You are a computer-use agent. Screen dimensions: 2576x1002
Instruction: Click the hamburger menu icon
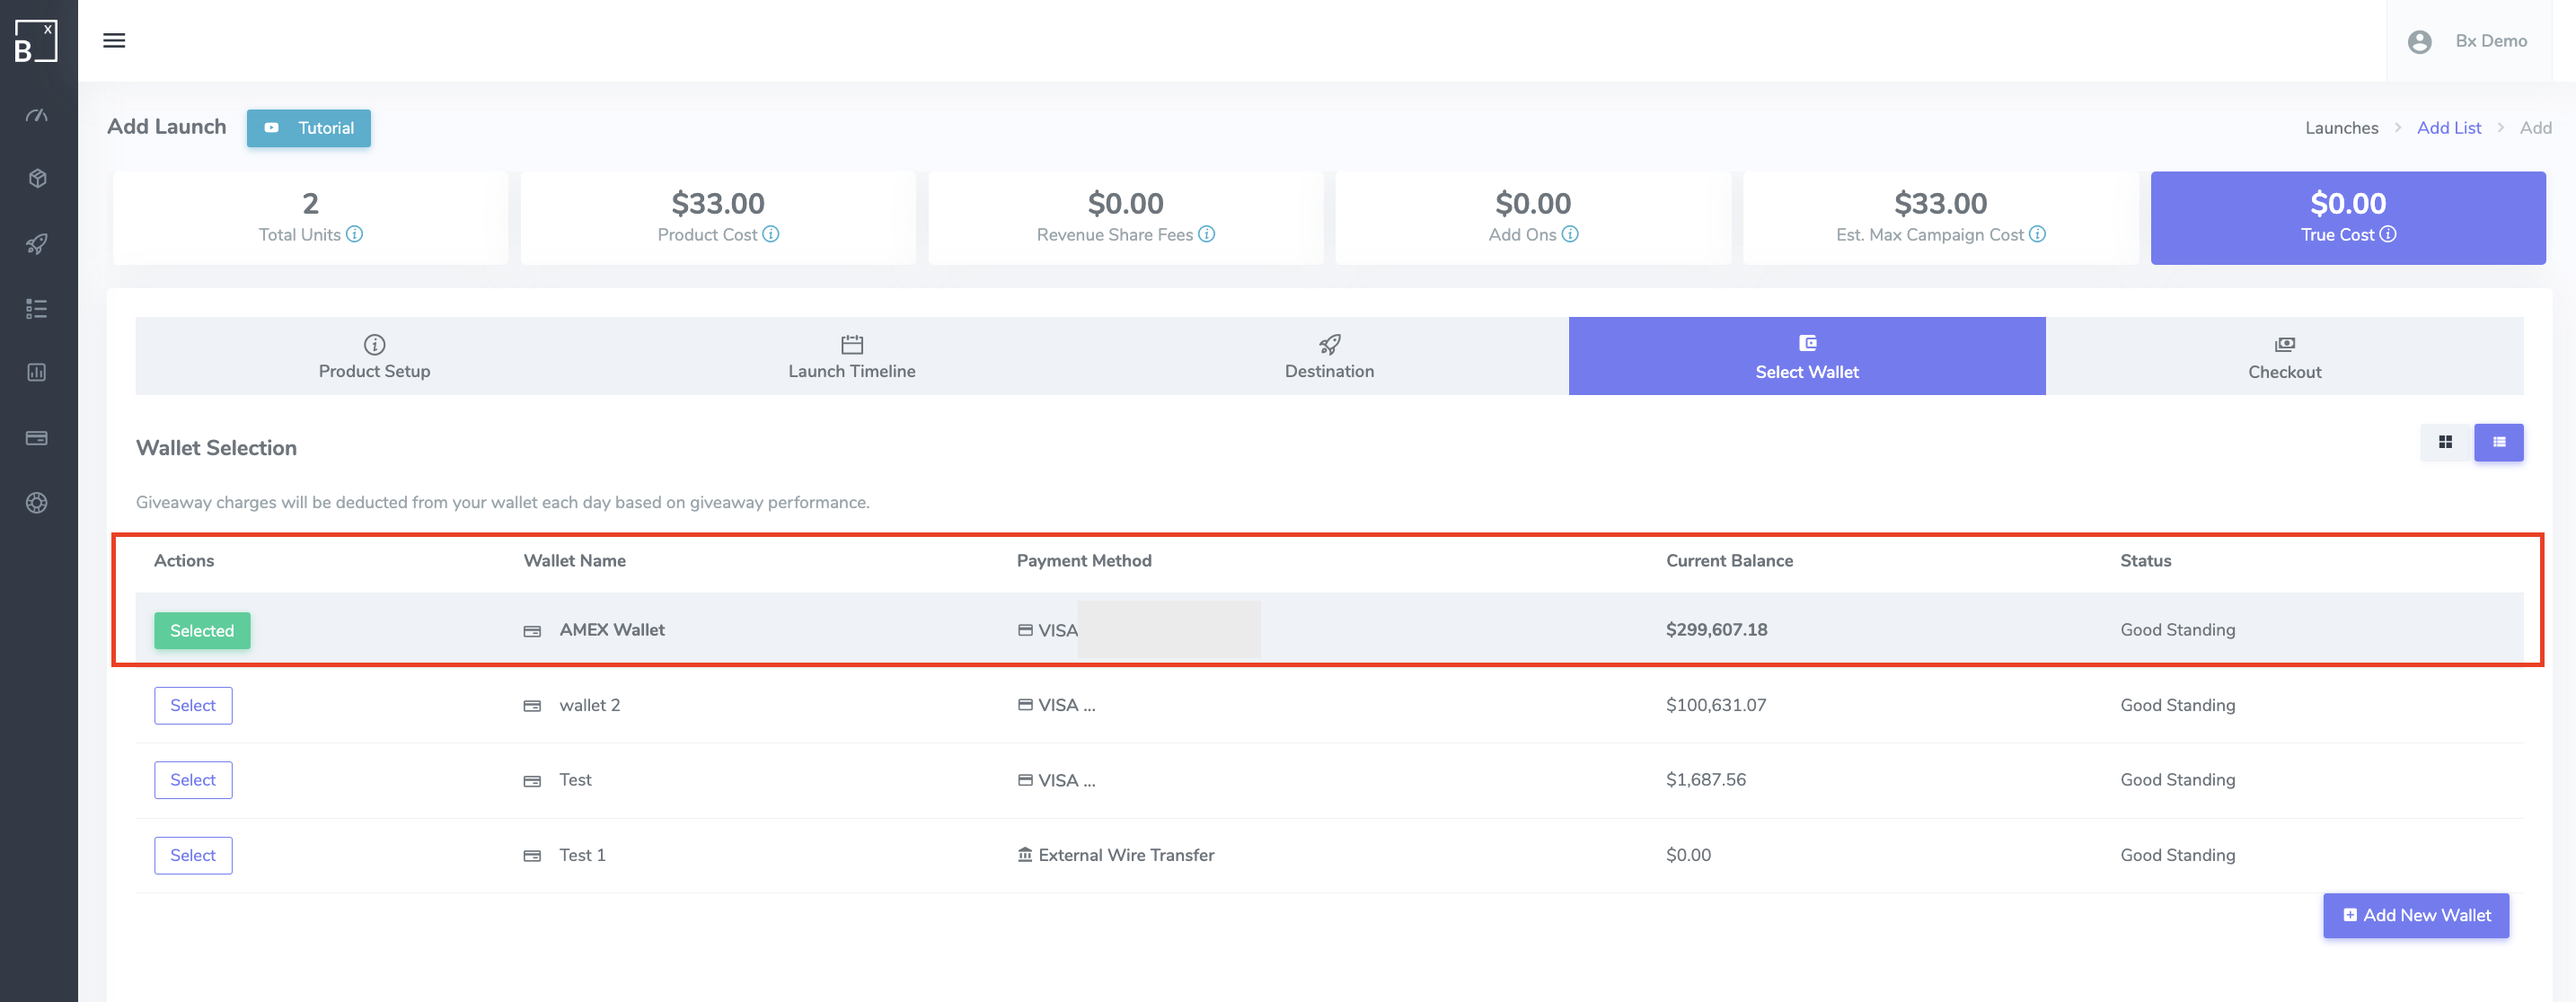click(x=114, y=41)
